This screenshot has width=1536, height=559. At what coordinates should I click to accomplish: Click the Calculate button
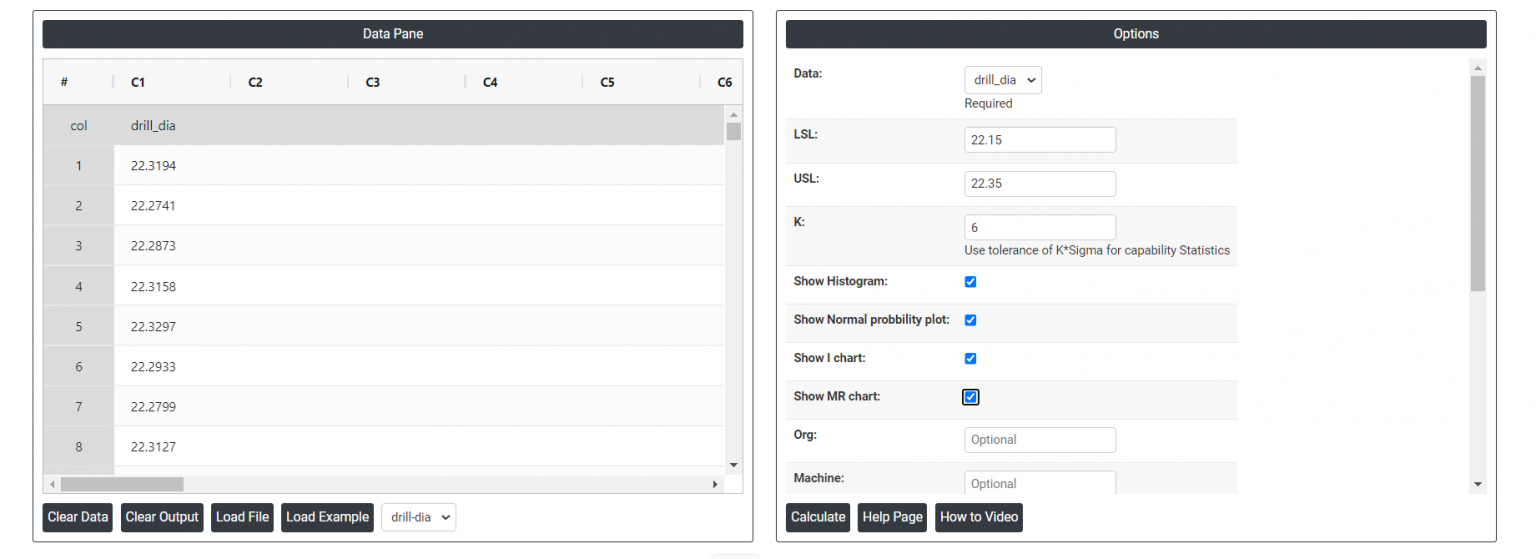click(x=817, y=517)
